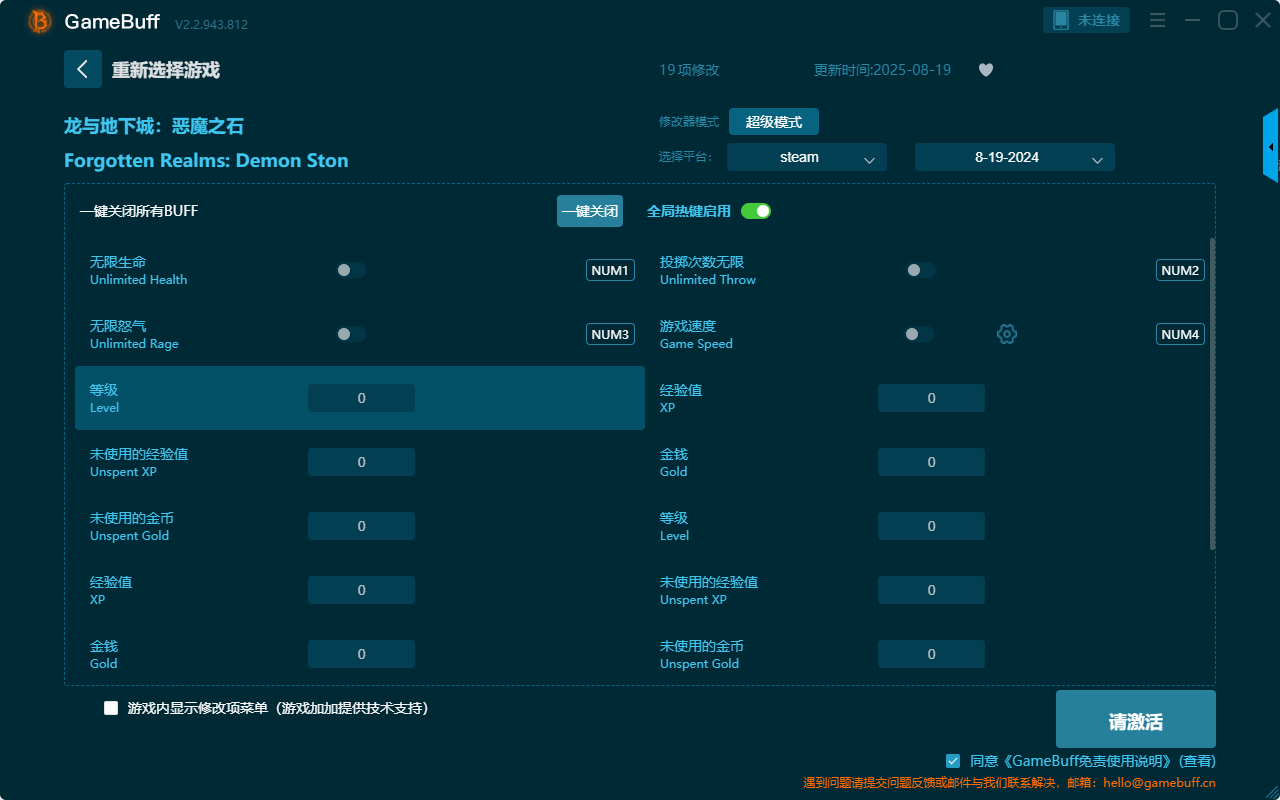Toggle Unlimited Health switch
The width and height of the screenshot is (1280, 800).
(x=351, y=270)
